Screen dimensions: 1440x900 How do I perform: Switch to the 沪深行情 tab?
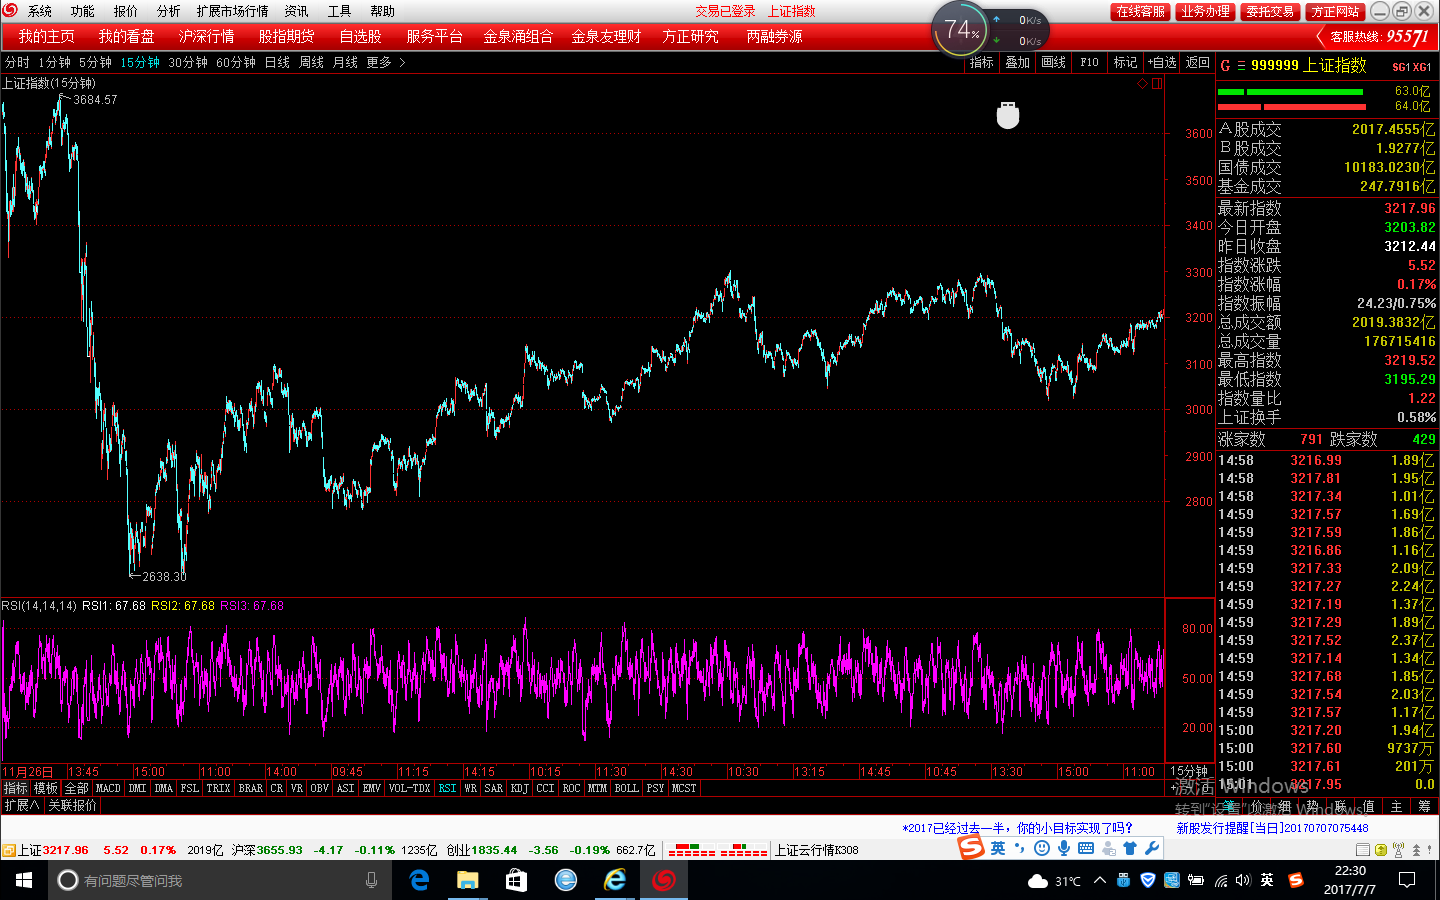[x=206, y=36]
